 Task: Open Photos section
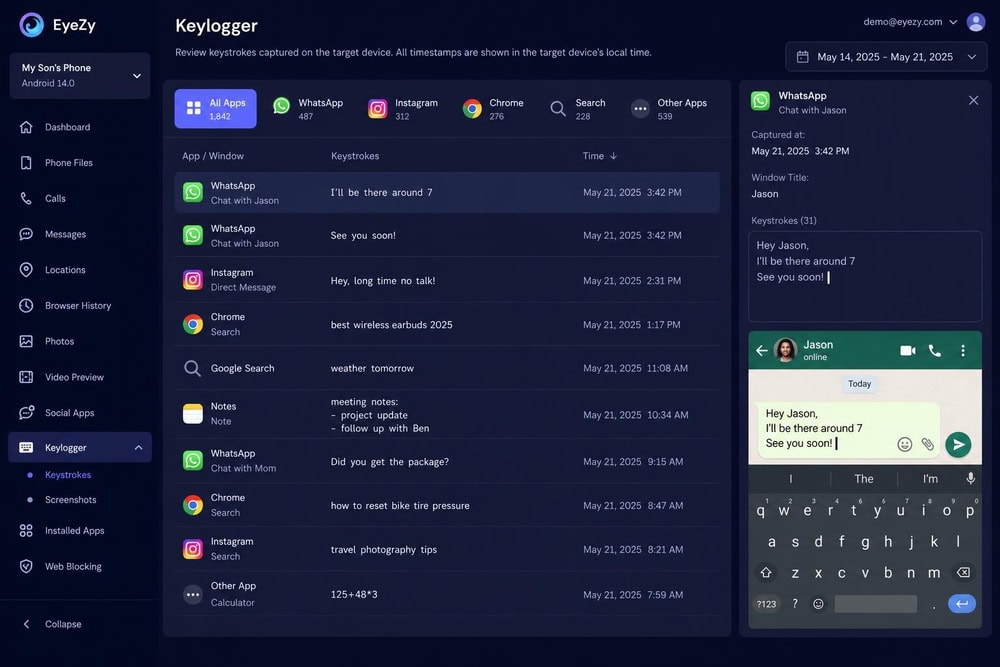[59, 341]
